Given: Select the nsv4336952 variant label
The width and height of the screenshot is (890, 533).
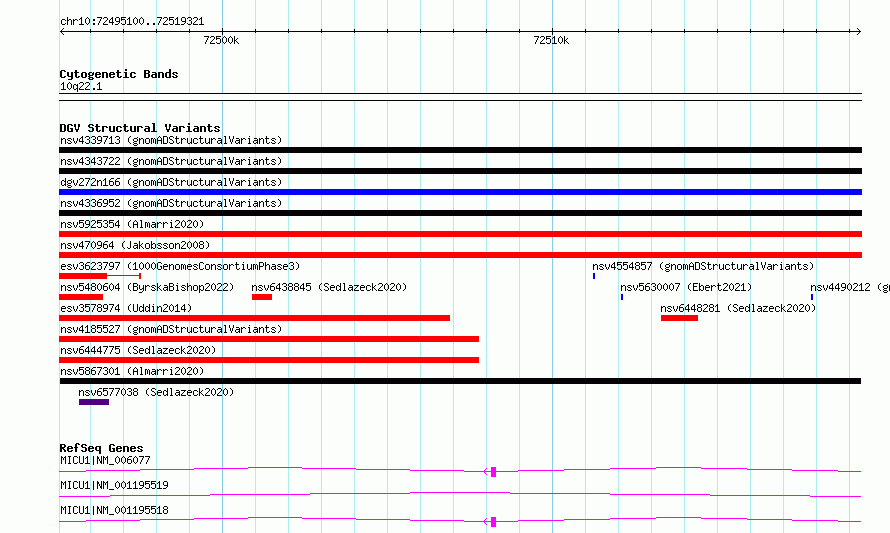Looking at the screenshot, I should click(171, 203).
